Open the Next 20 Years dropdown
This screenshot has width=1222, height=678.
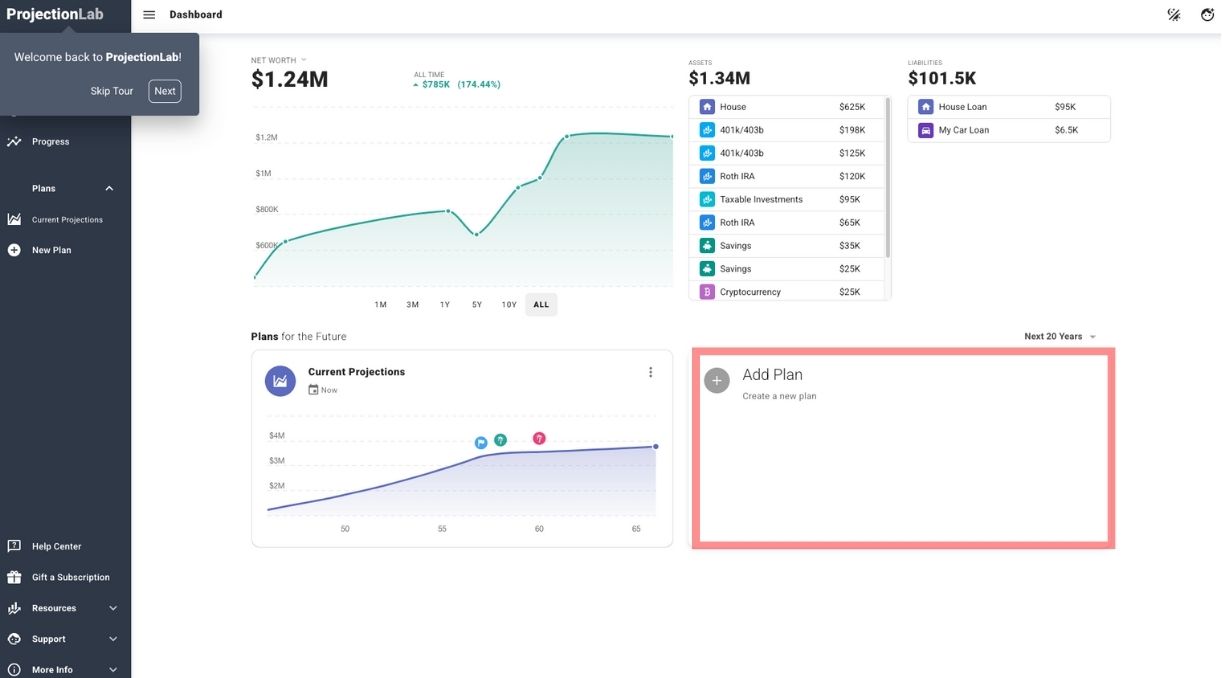tap(1060, 337)
